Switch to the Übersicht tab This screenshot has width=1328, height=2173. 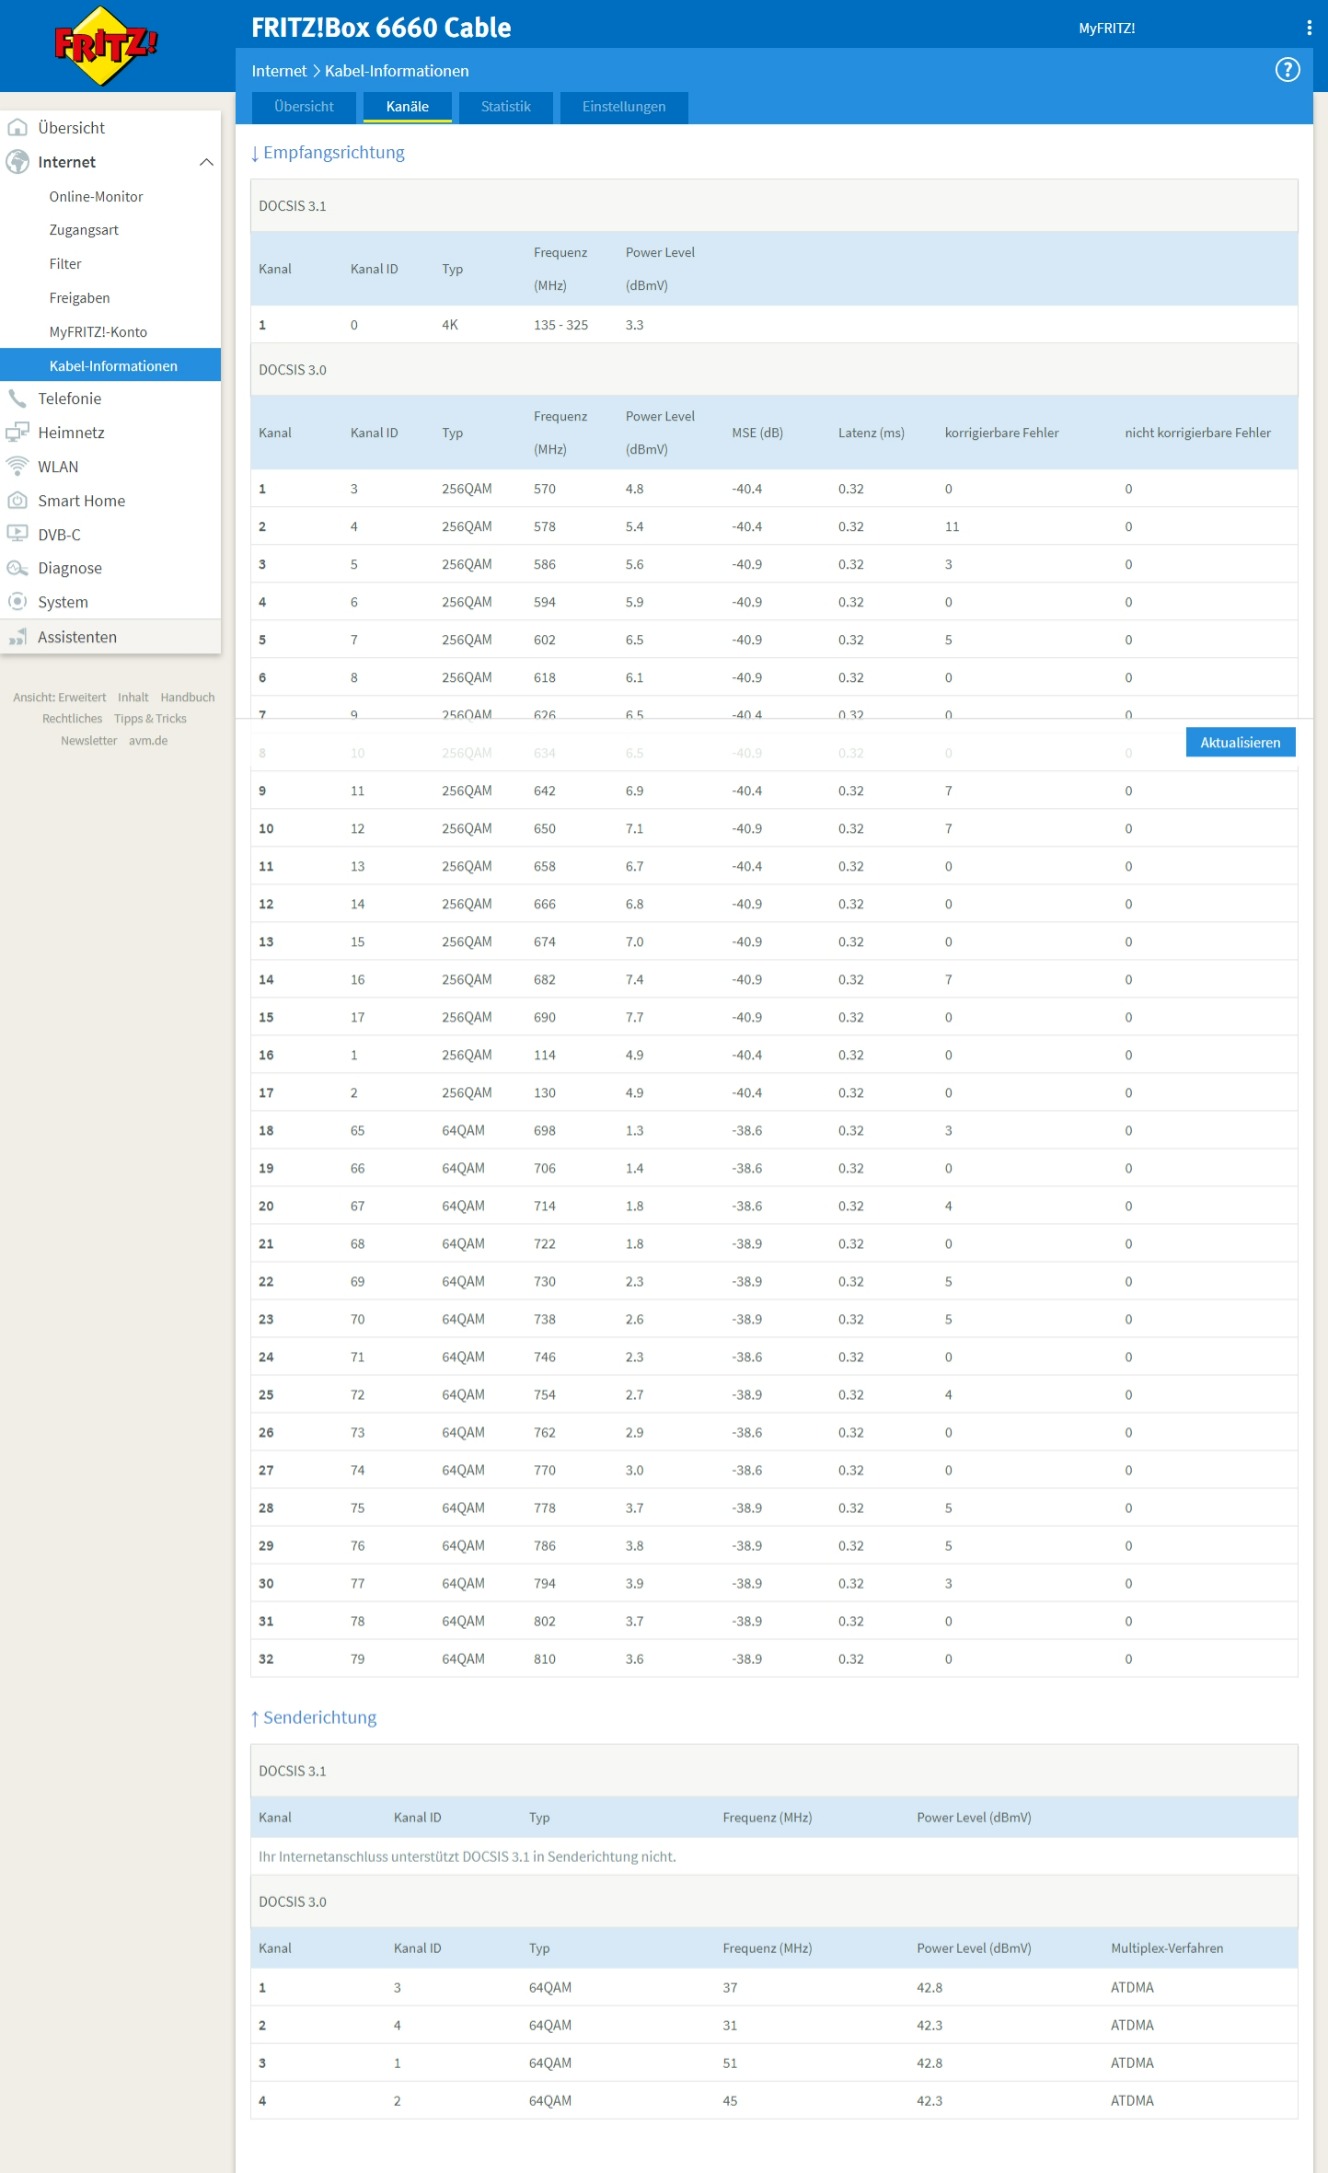pyautogui.click(x=304, y=107)
